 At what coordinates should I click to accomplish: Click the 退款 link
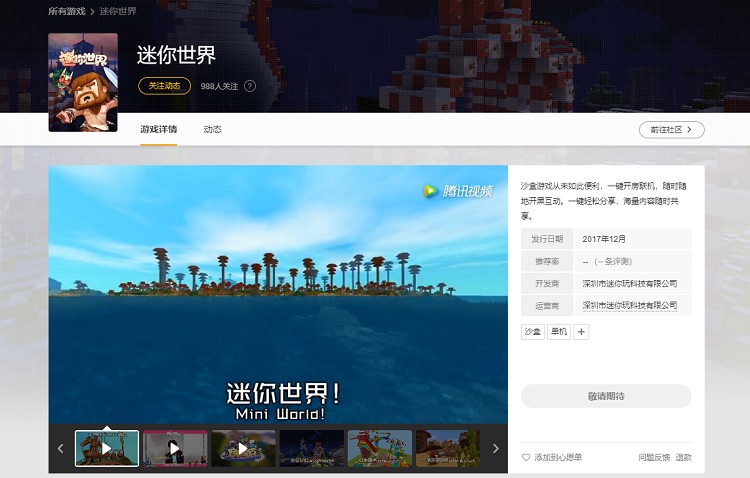pyautogui.click(x=684, y=457)
